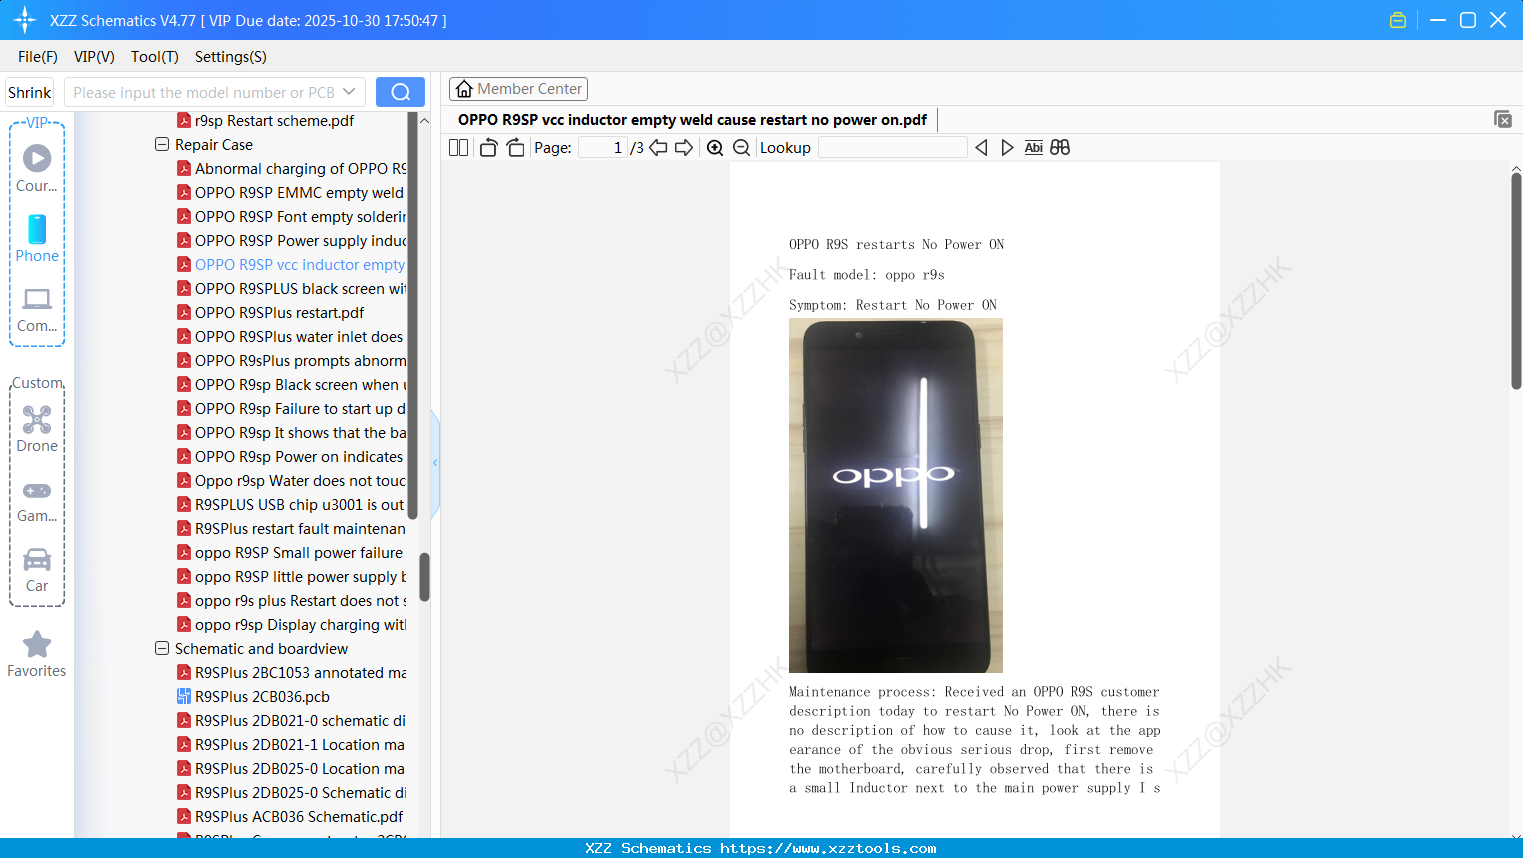Grab the file tree vertical scrollbar thumb
The height and width of the screenshot is (858, 1523).
[424, 577]
